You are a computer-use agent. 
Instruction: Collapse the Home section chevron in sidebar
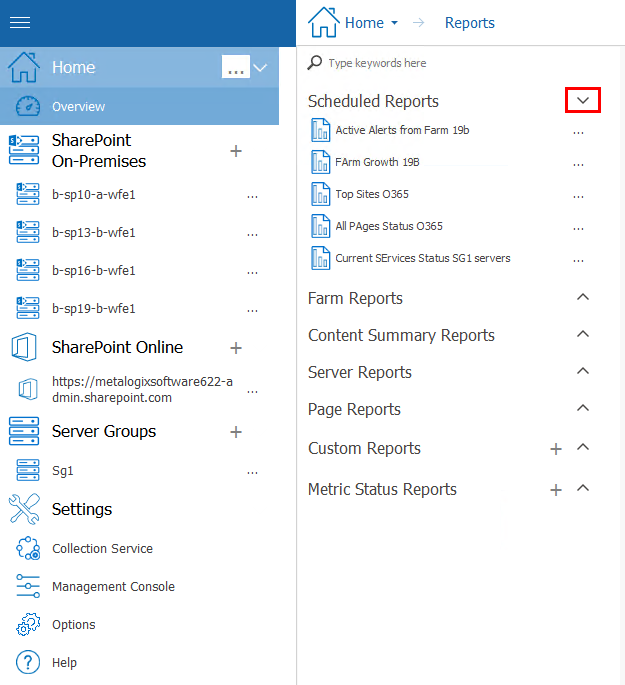[x=260, y=68]
